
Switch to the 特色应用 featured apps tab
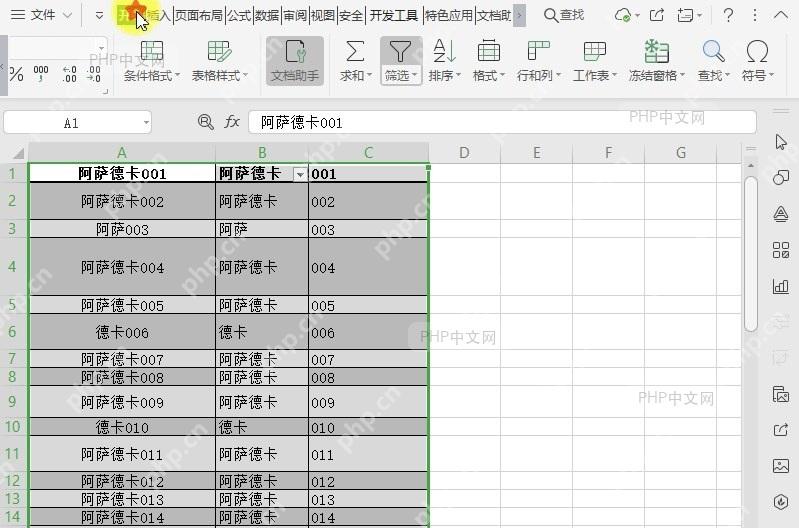449,16
